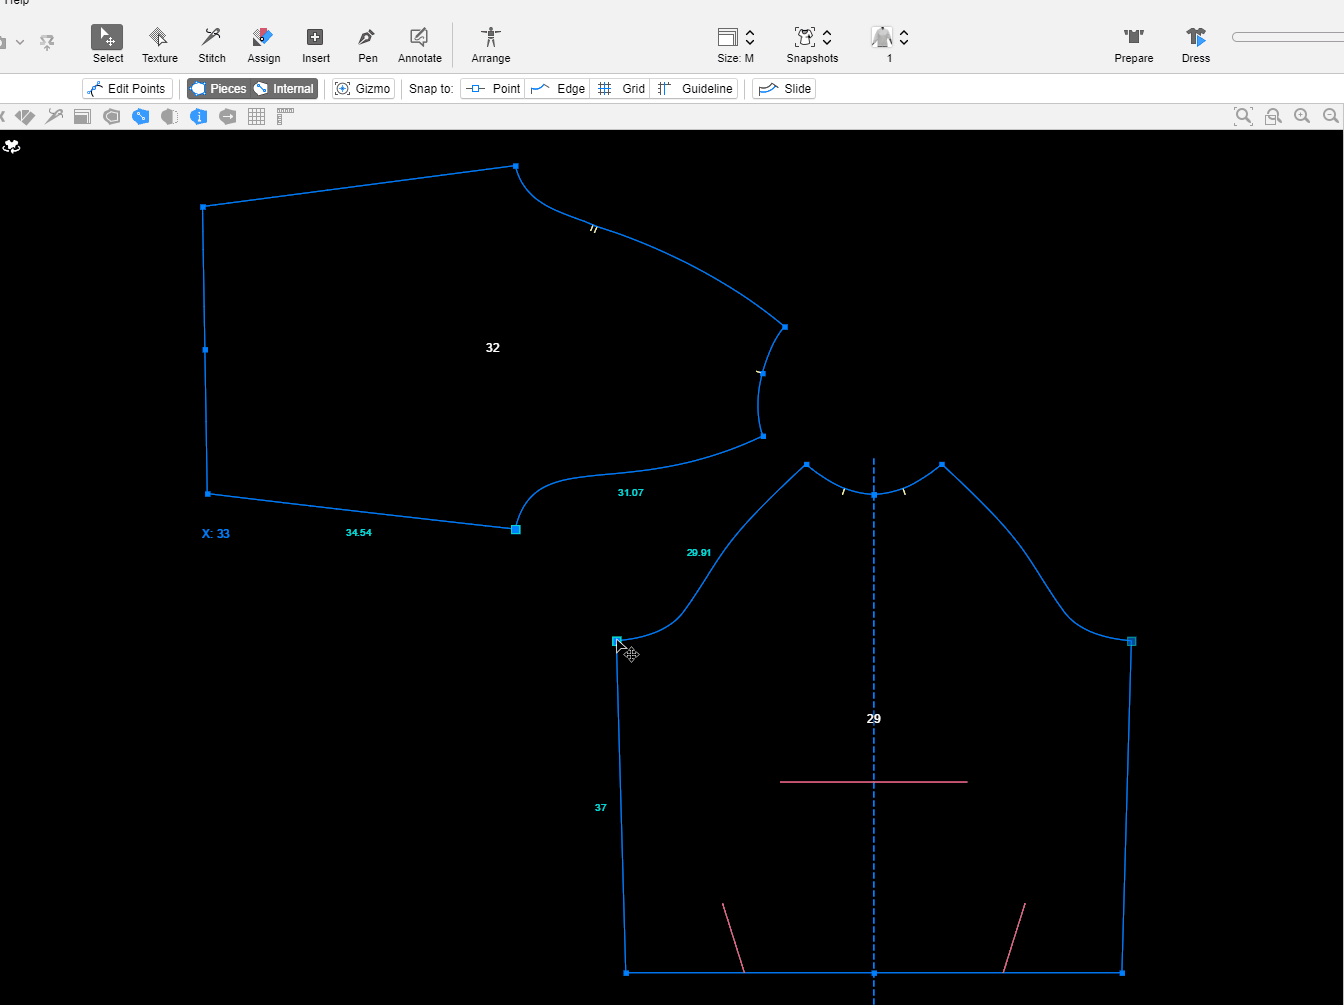This screenshot has width=1344, height=1005.
Task: Activate the Texture tool
Action: click(x=159, y=45)
